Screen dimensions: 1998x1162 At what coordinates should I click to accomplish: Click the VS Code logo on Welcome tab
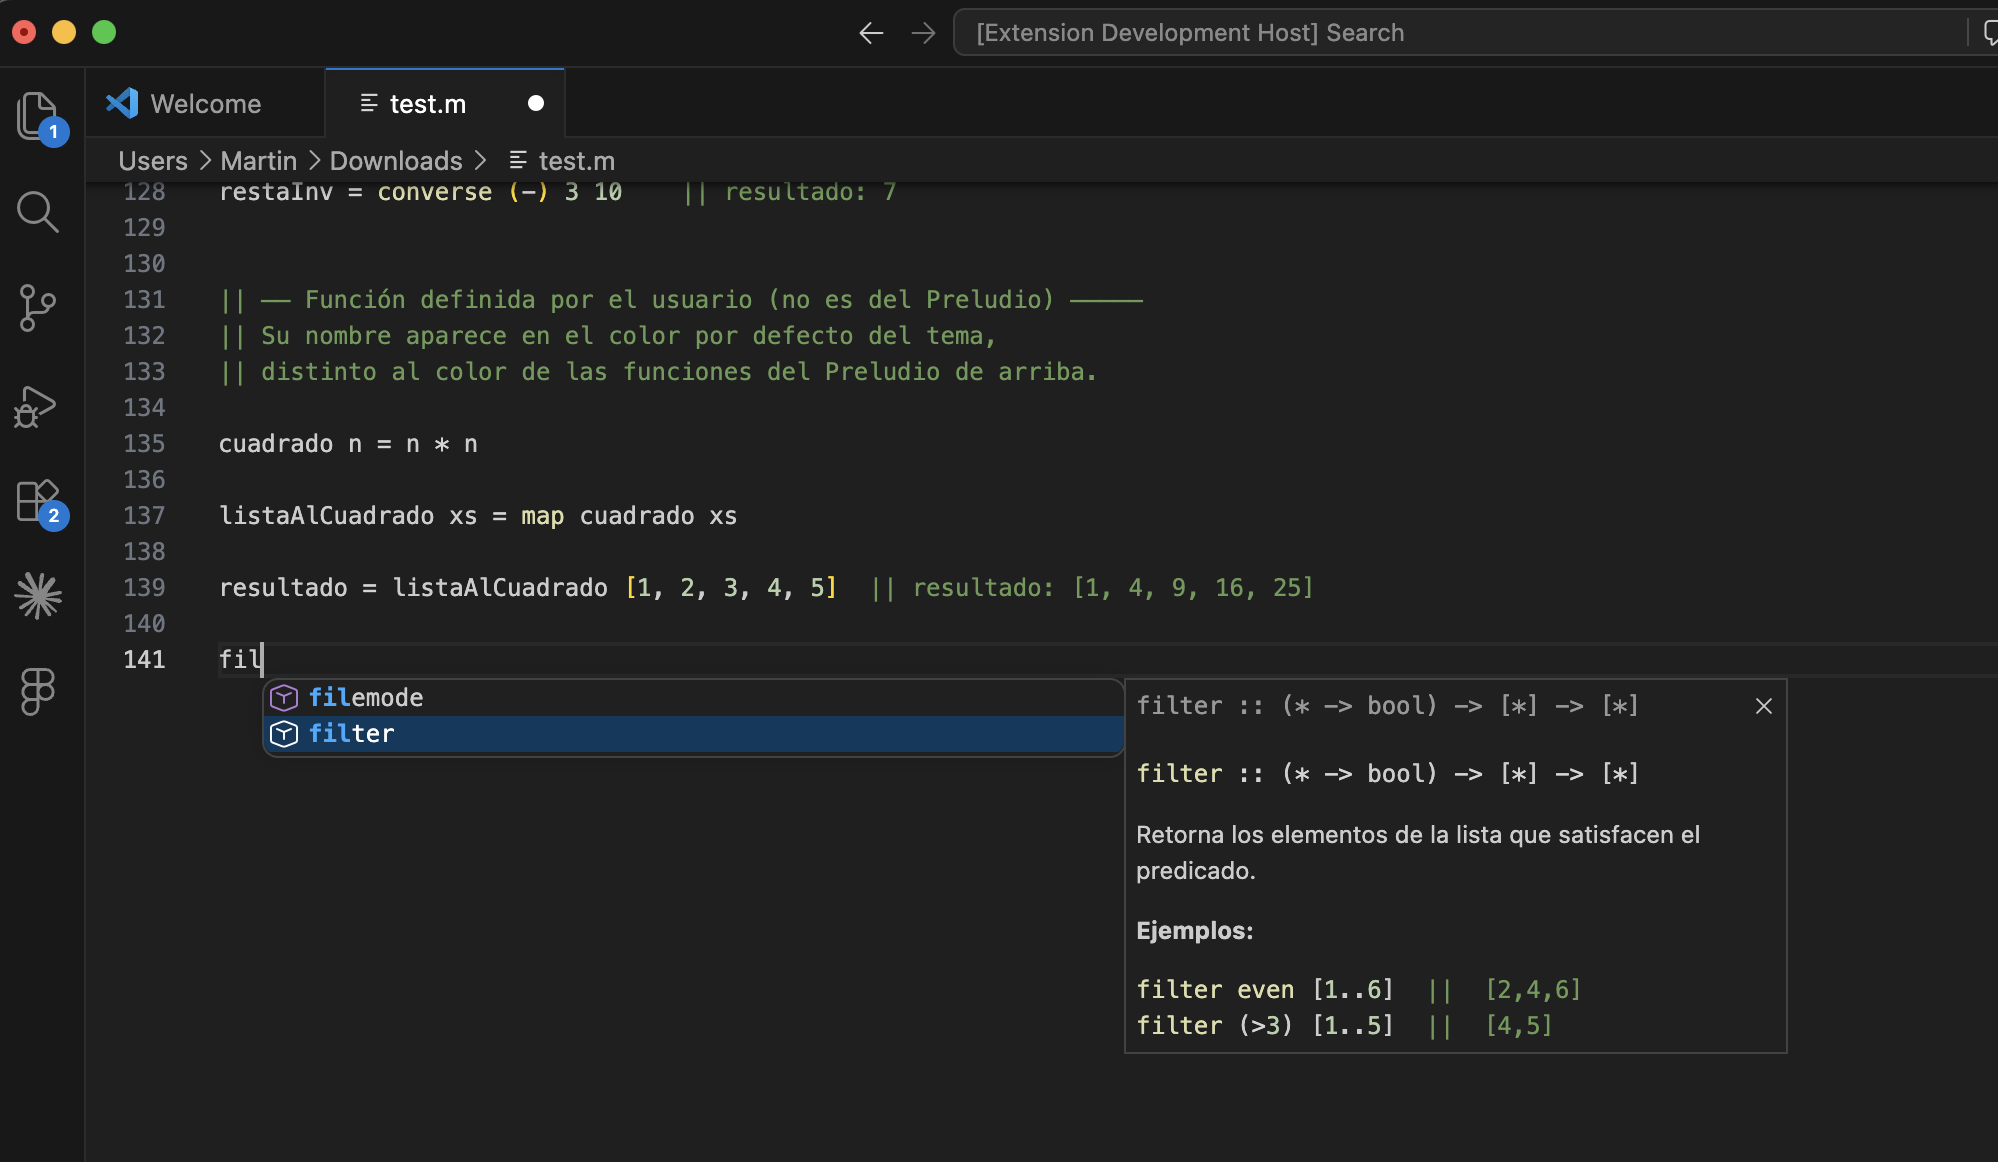(122, 103)
